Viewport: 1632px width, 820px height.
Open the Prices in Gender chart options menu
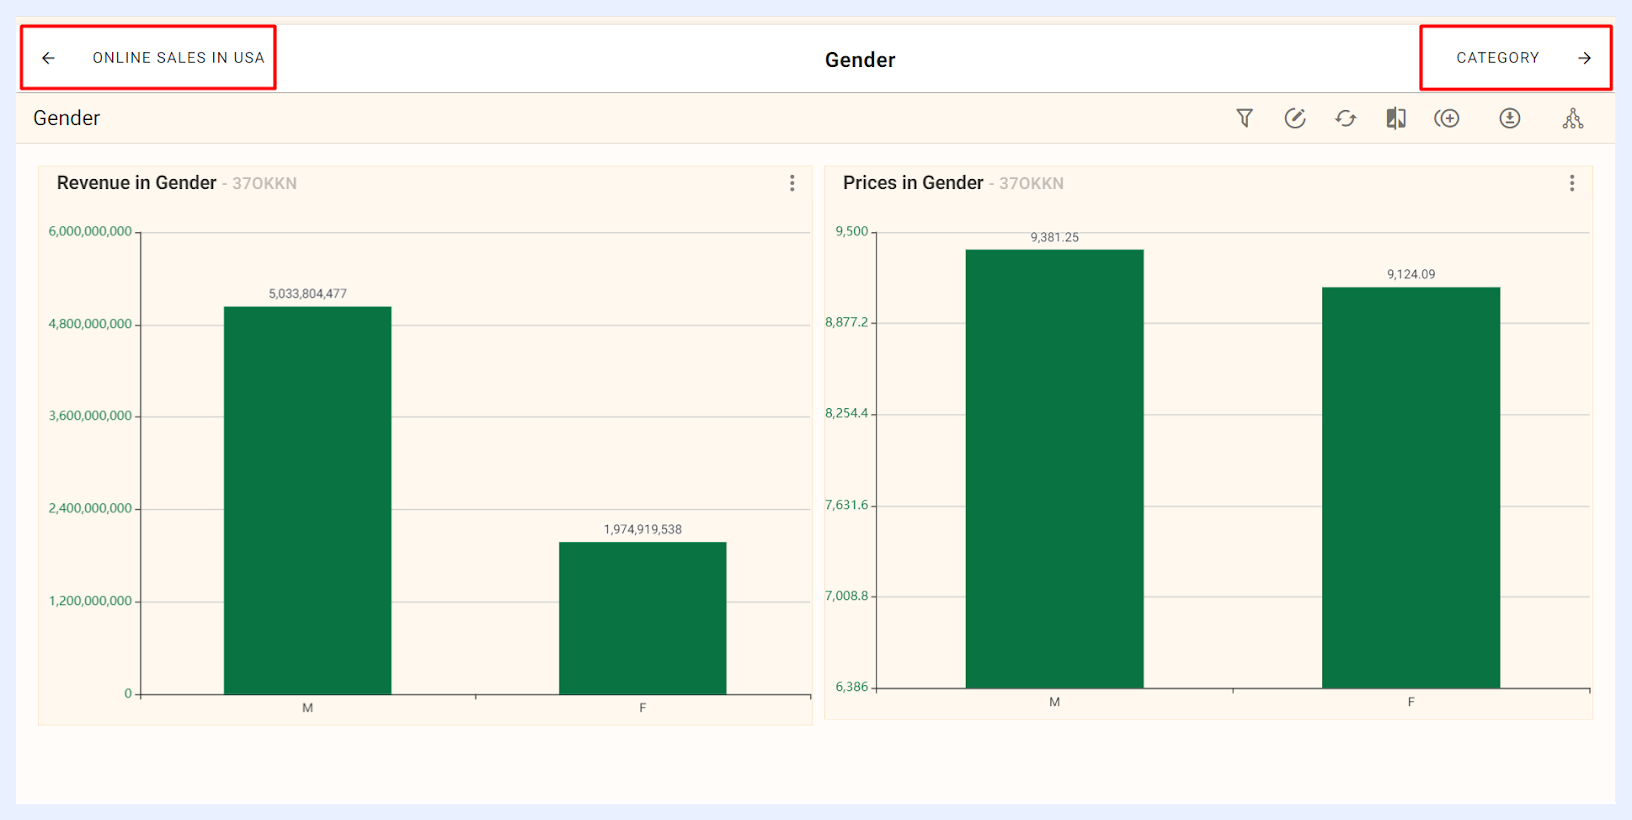(1572, 183)
